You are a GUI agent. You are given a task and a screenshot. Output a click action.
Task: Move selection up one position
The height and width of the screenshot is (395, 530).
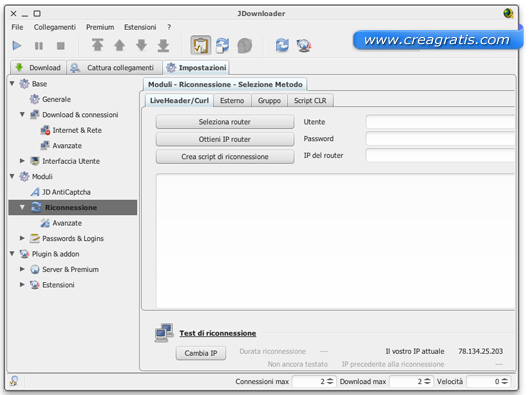tap(119, 45)
